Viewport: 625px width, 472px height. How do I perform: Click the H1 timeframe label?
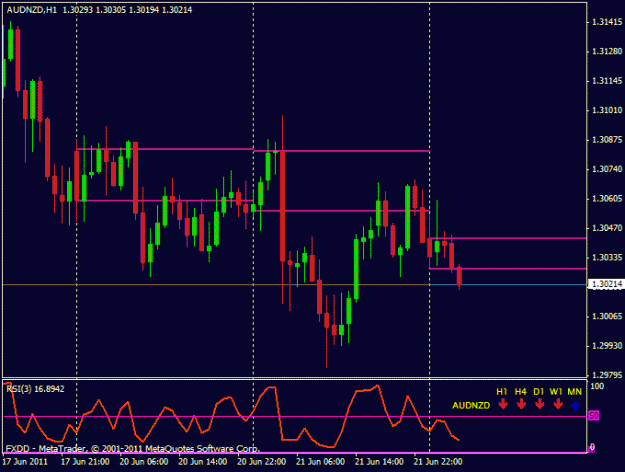click(x=502, y=392)
